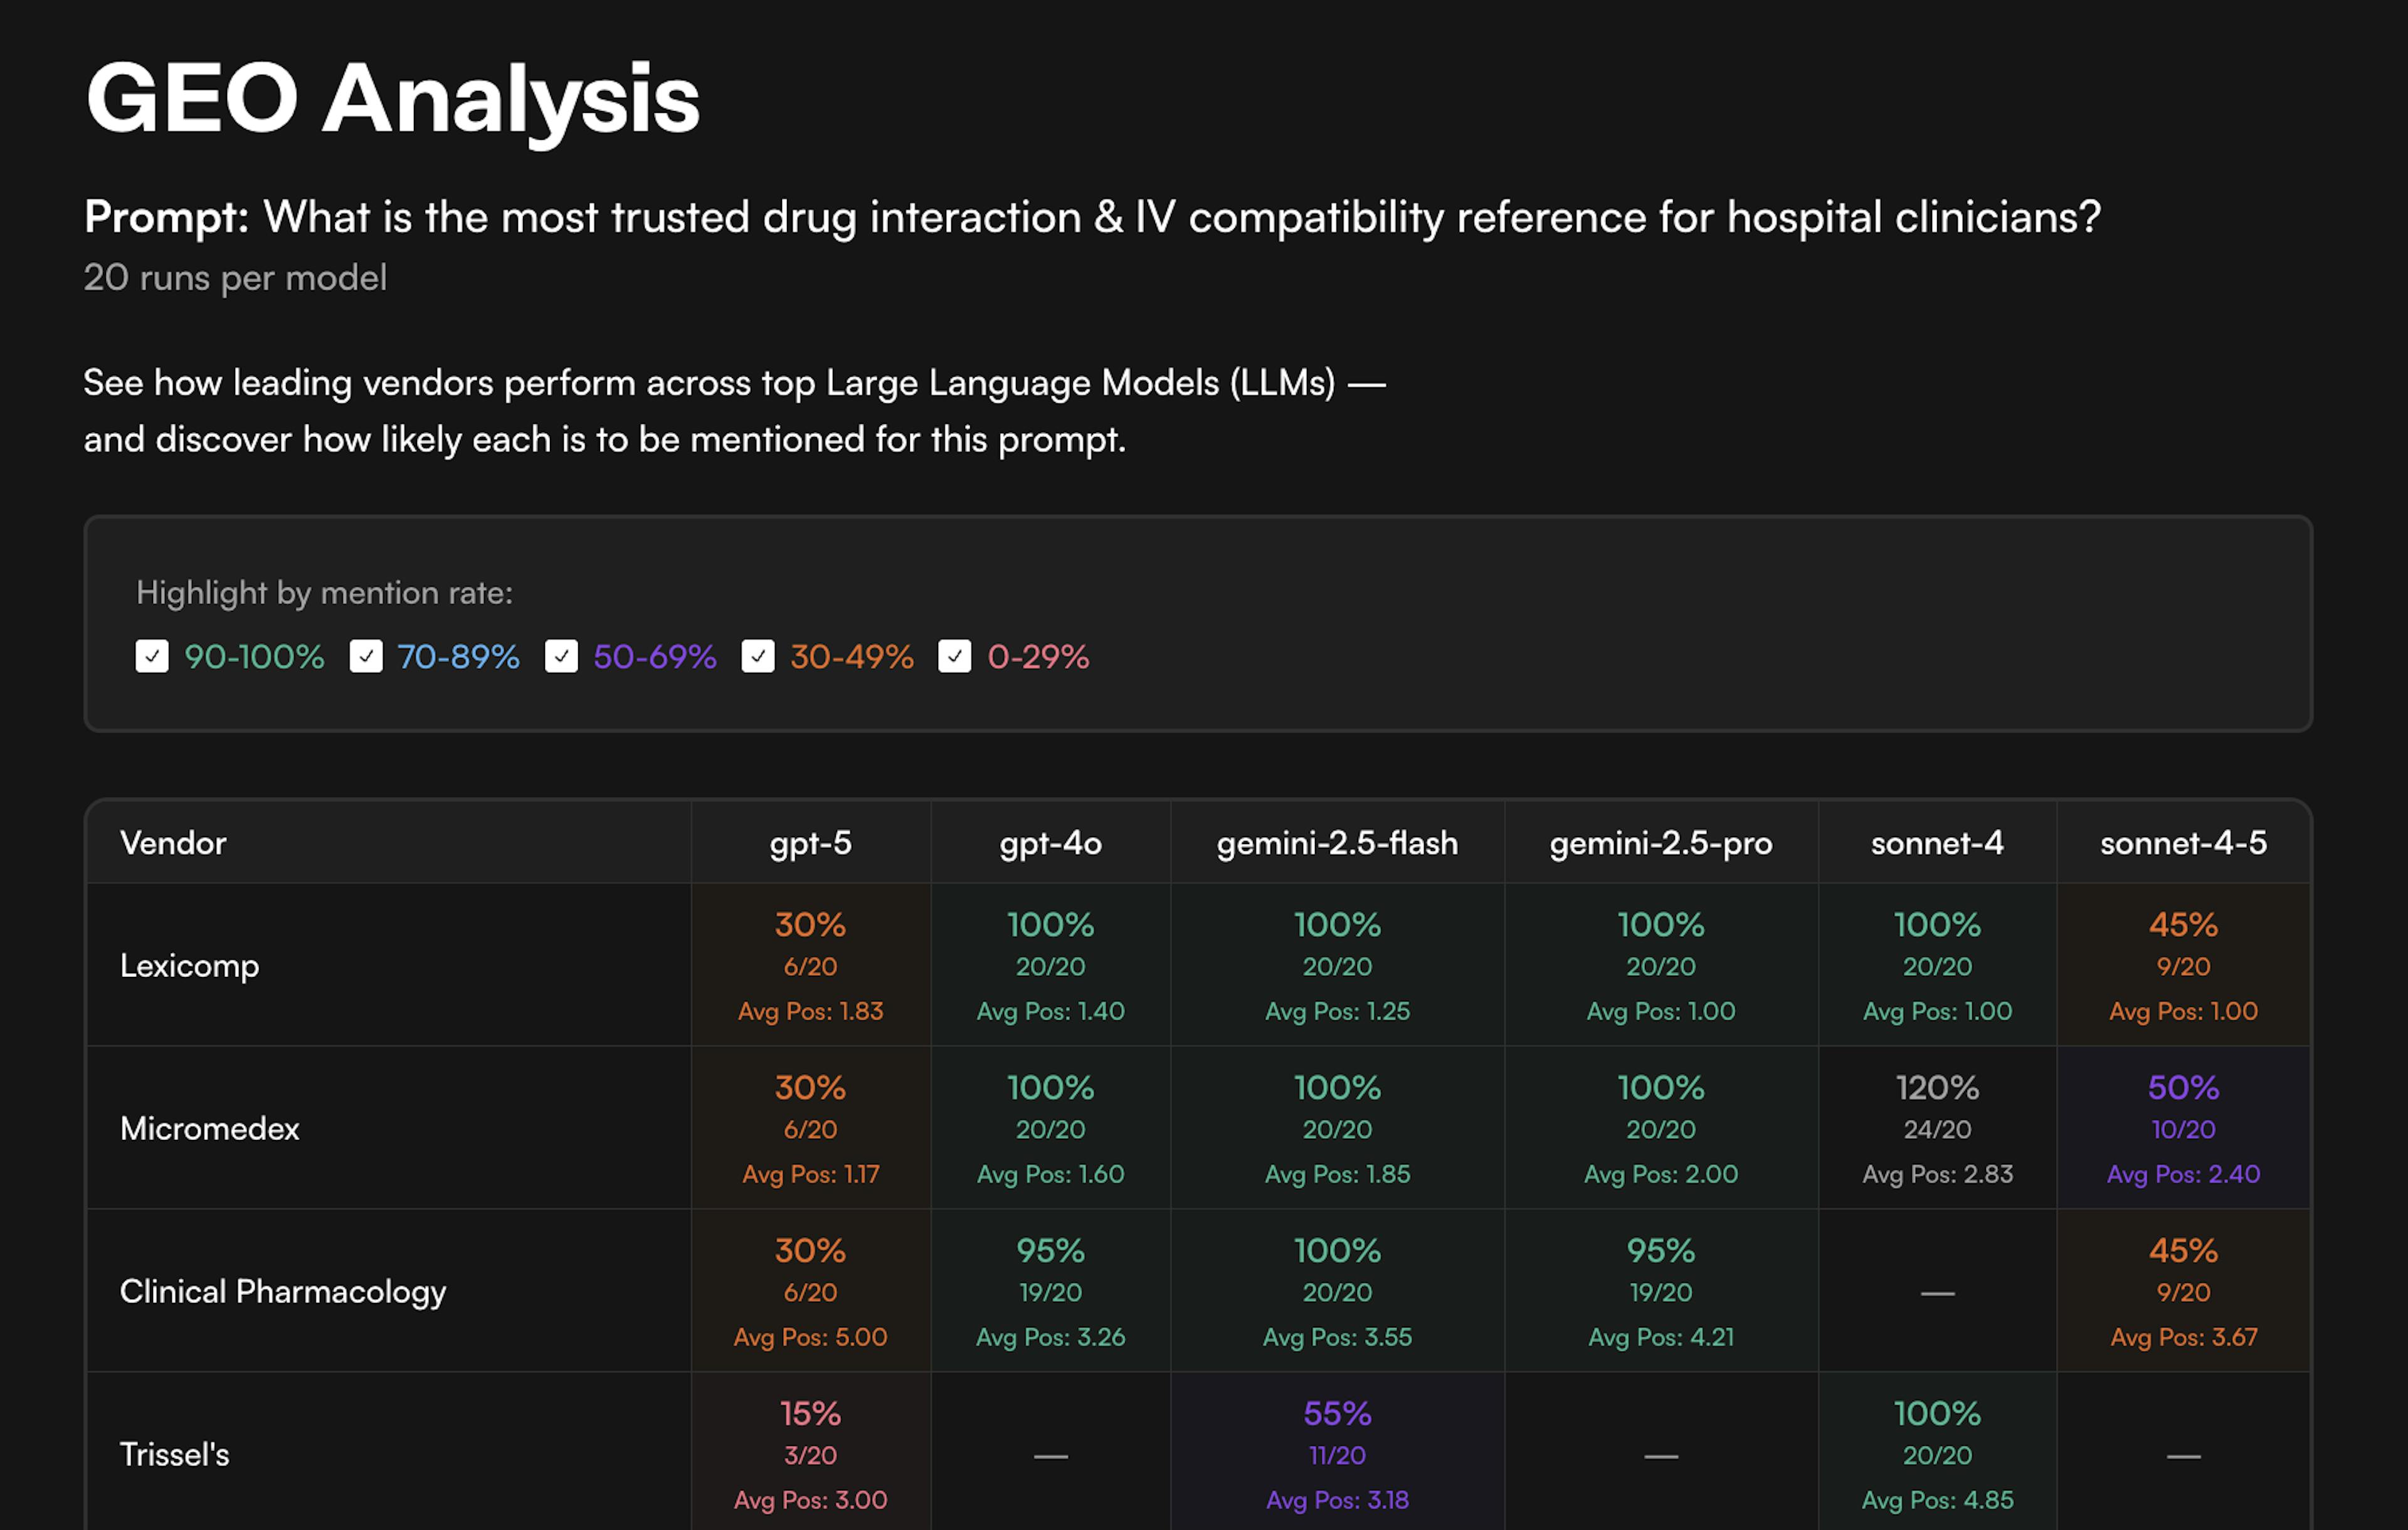2408x1530 pixels.
Task: Disable the 50-69% highlight checkbox
Action: coord(561,657)
